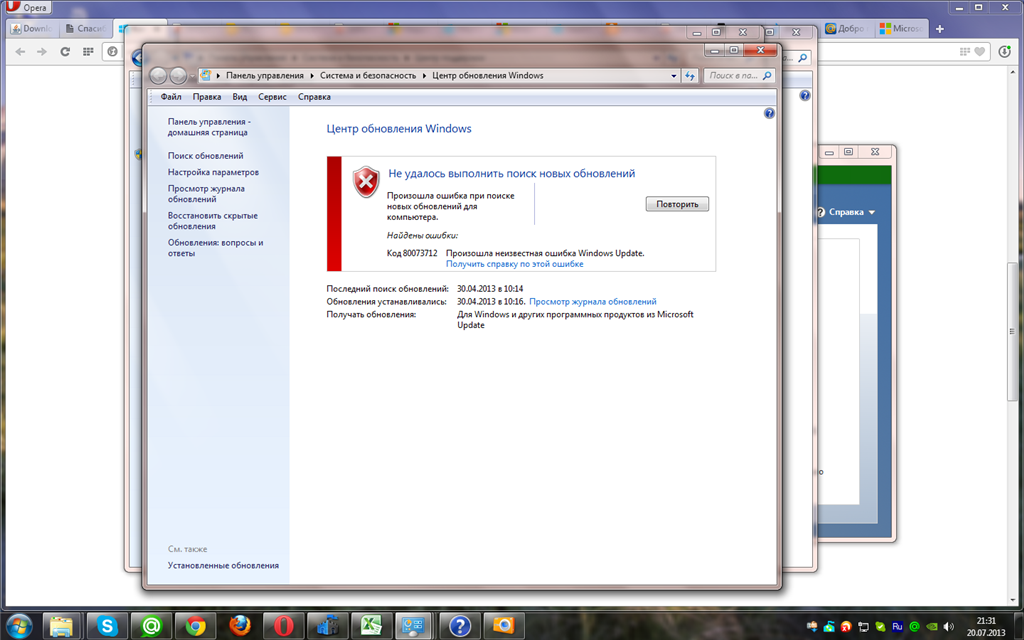
Task: Open the Файл menu
Action: (171, 97)
